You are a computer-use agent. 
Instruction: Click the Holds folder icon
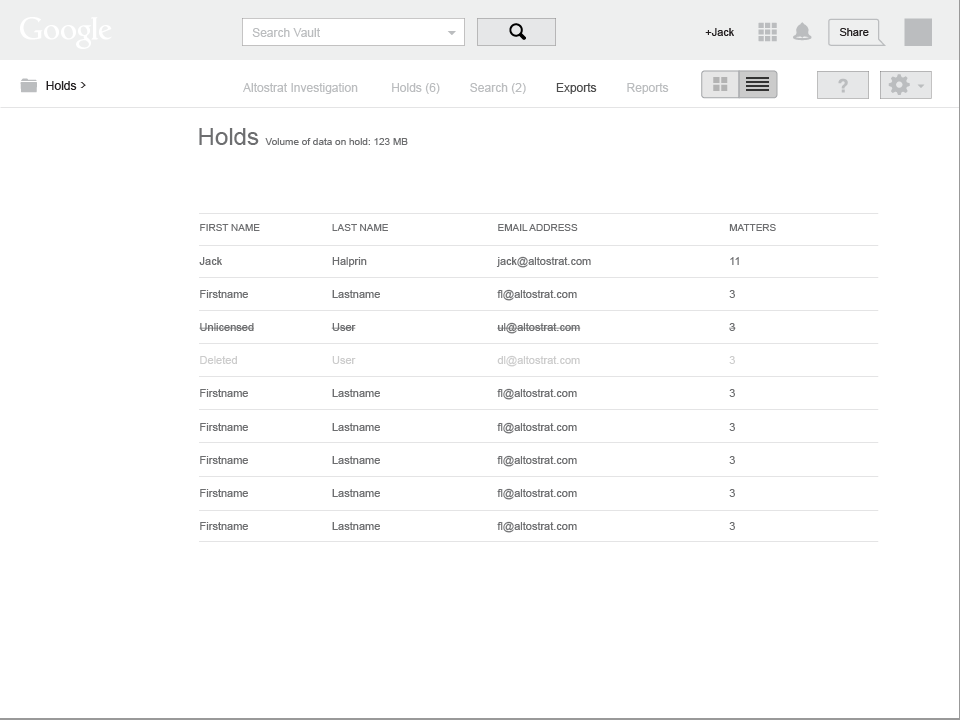click(29, 85)
